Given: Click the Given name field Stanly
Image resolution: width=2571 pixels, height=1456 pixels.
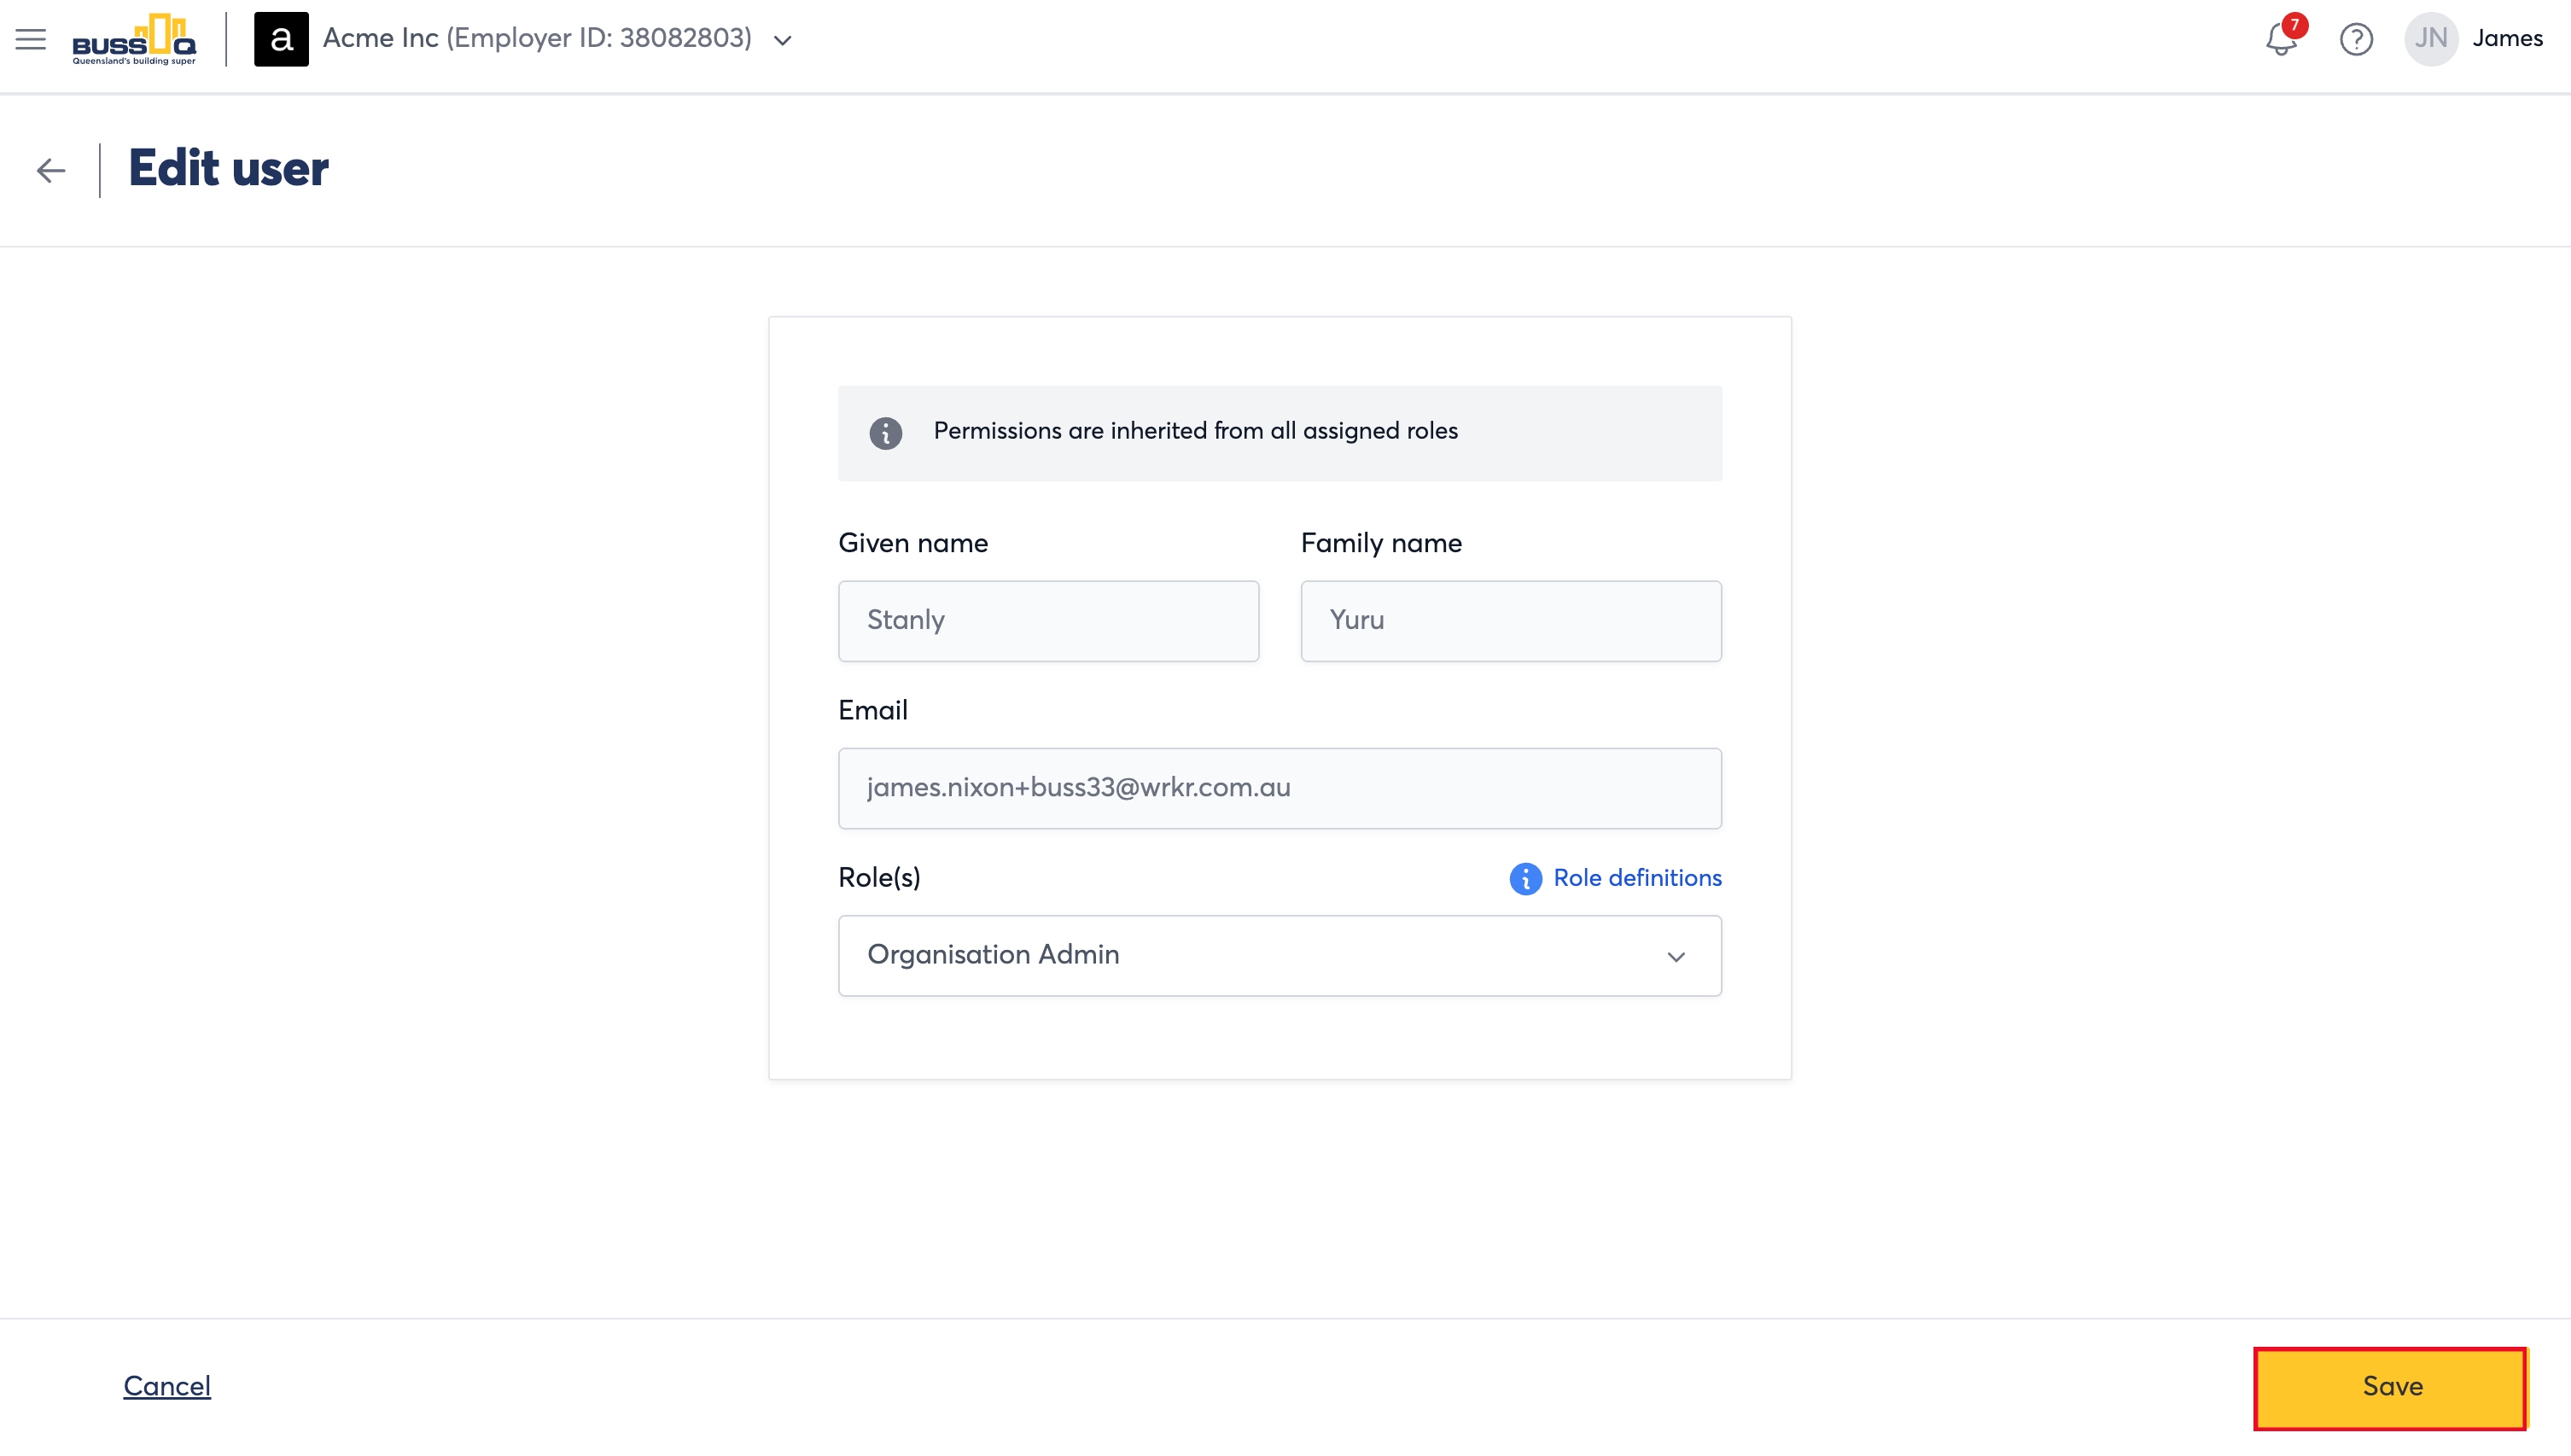Looking at the screenshot, I should [x=1048, y=620].
